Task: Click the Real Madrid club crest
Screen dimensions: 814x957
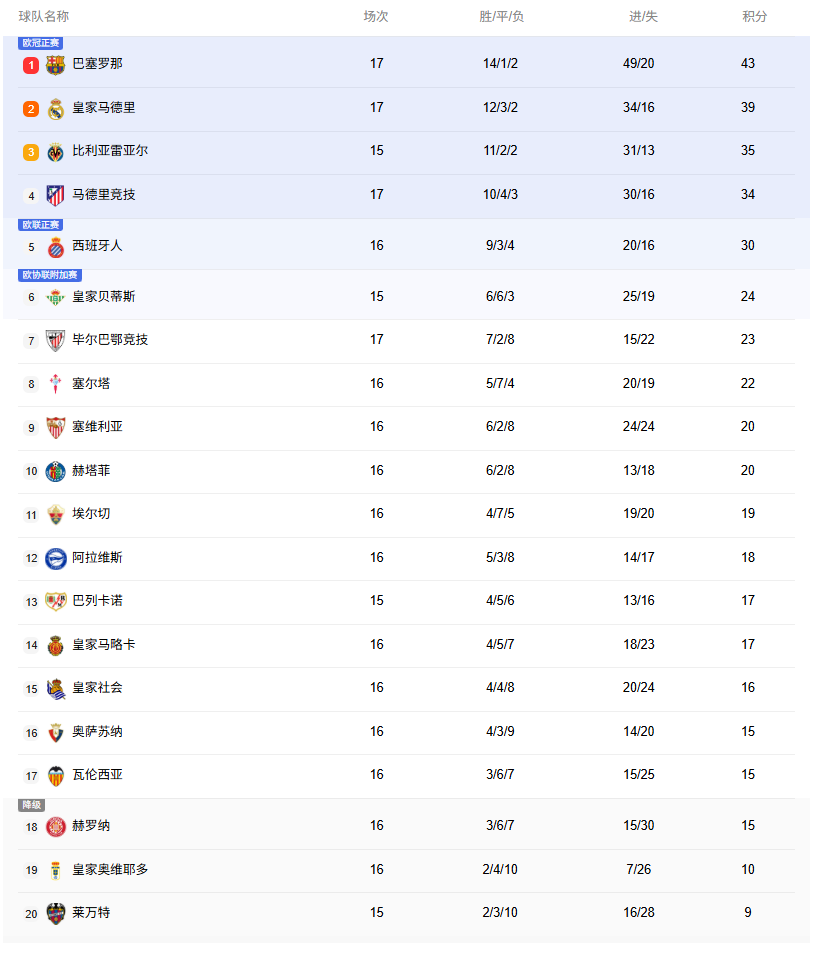Action: tap(56, 109)
